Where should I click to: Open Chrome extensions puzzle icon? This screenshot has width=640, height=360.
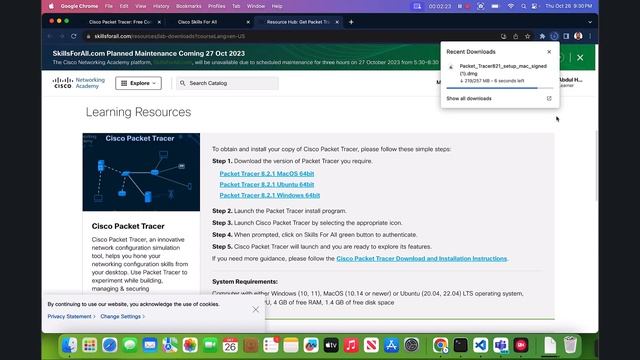pyautogui.click(x=542, y=36)
